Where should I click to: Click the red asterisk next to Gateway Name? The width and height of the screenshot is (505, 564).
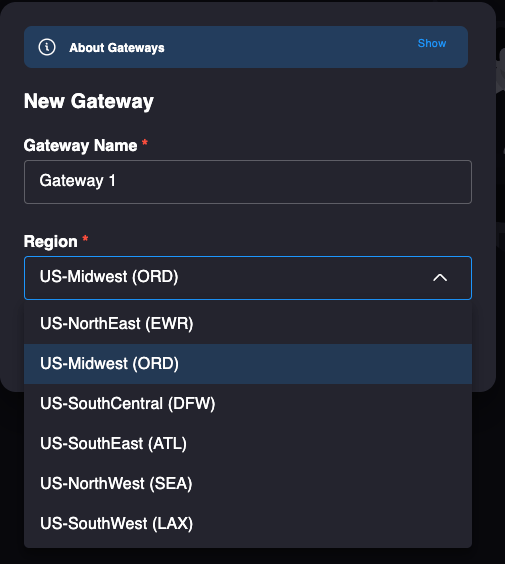[x=145, y=143]
